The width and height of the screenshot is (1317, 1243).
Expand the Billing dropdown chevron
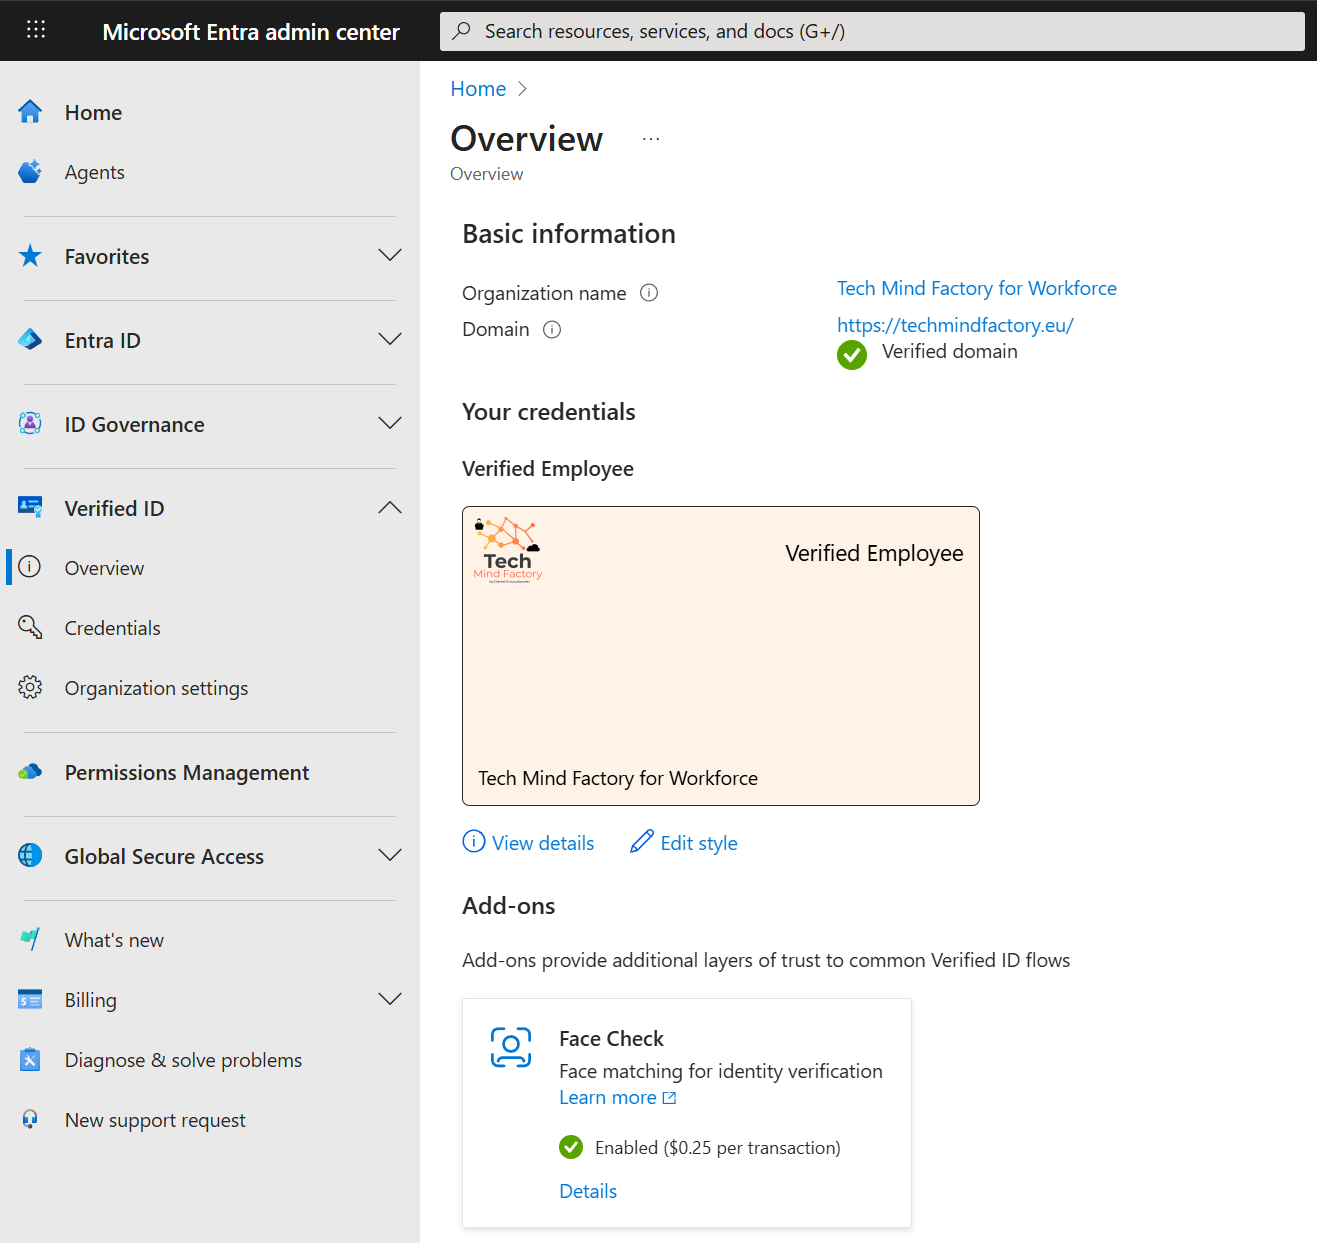coord(389,1000)
